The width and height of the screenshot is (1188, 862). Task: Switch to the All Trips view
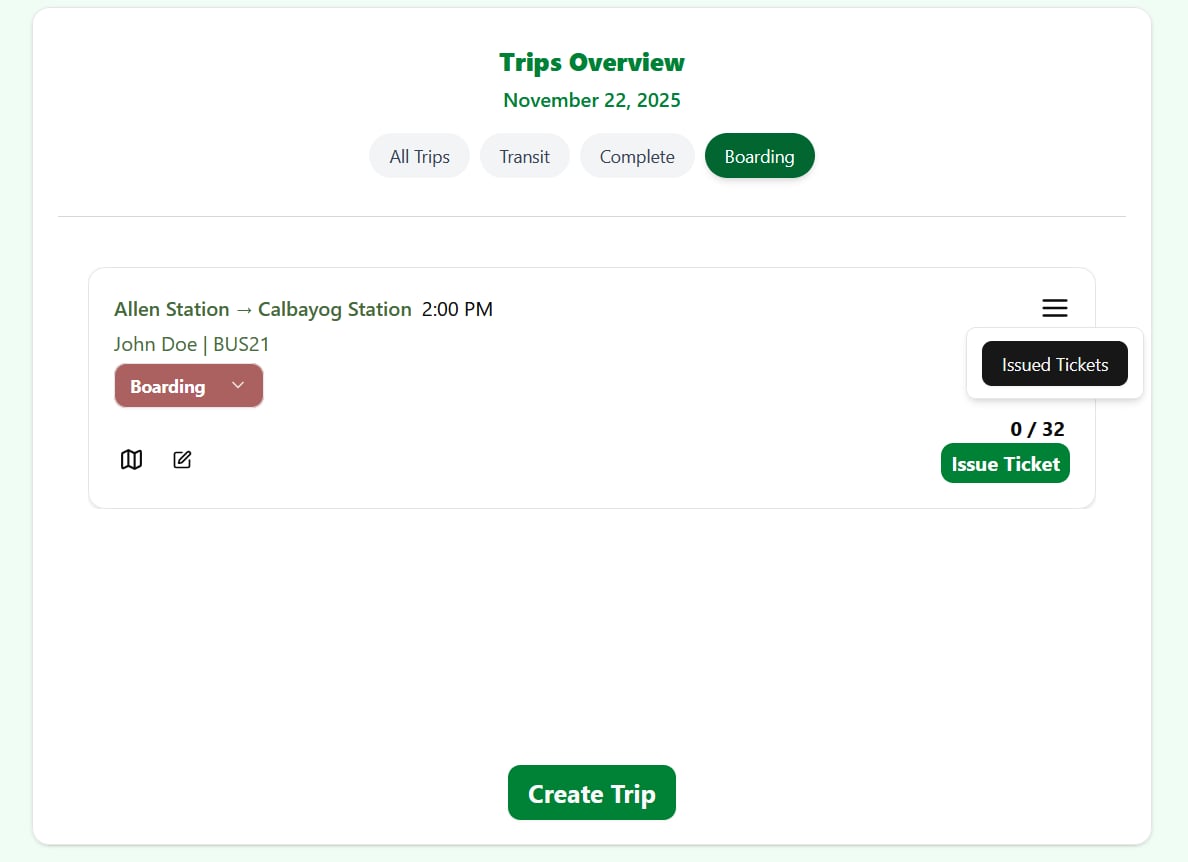[419, 156]
